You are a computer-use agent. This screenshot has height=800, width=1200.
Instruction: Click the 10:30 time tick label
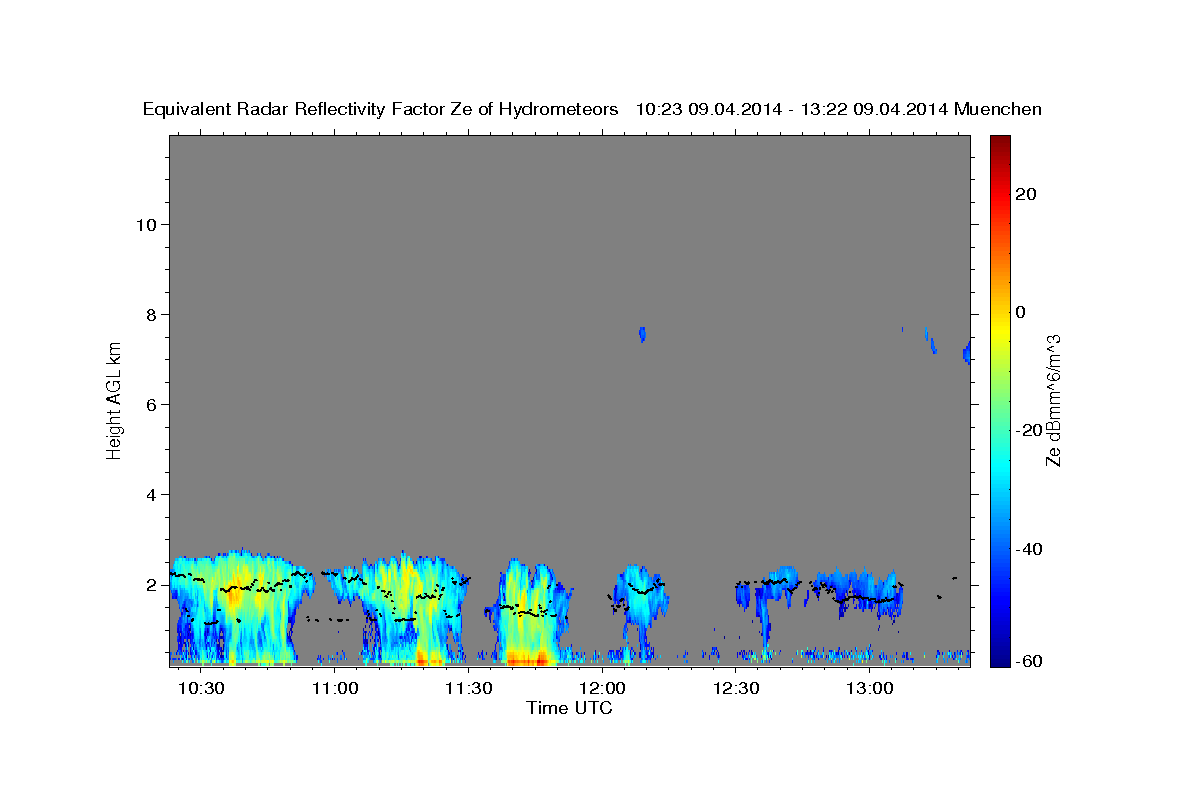[202, 689]
